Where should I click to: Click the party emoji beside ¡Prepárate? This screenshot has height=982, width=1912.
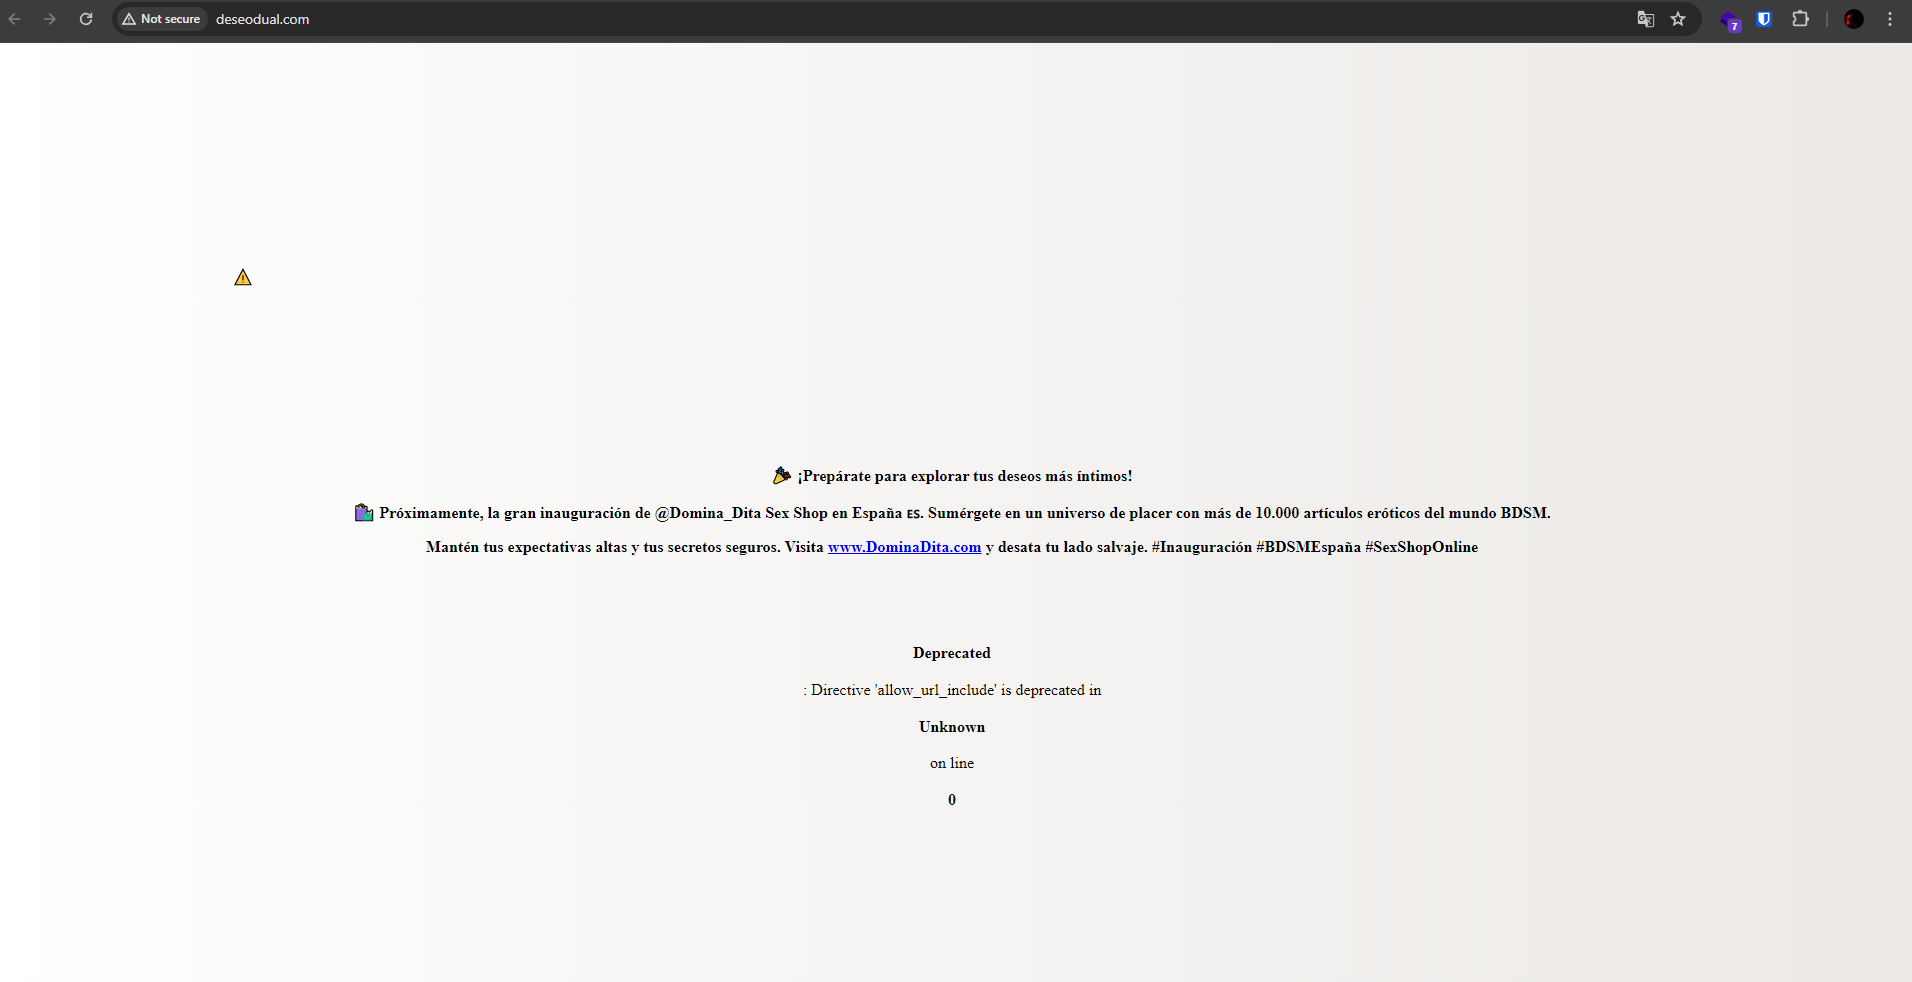[782, 475]
